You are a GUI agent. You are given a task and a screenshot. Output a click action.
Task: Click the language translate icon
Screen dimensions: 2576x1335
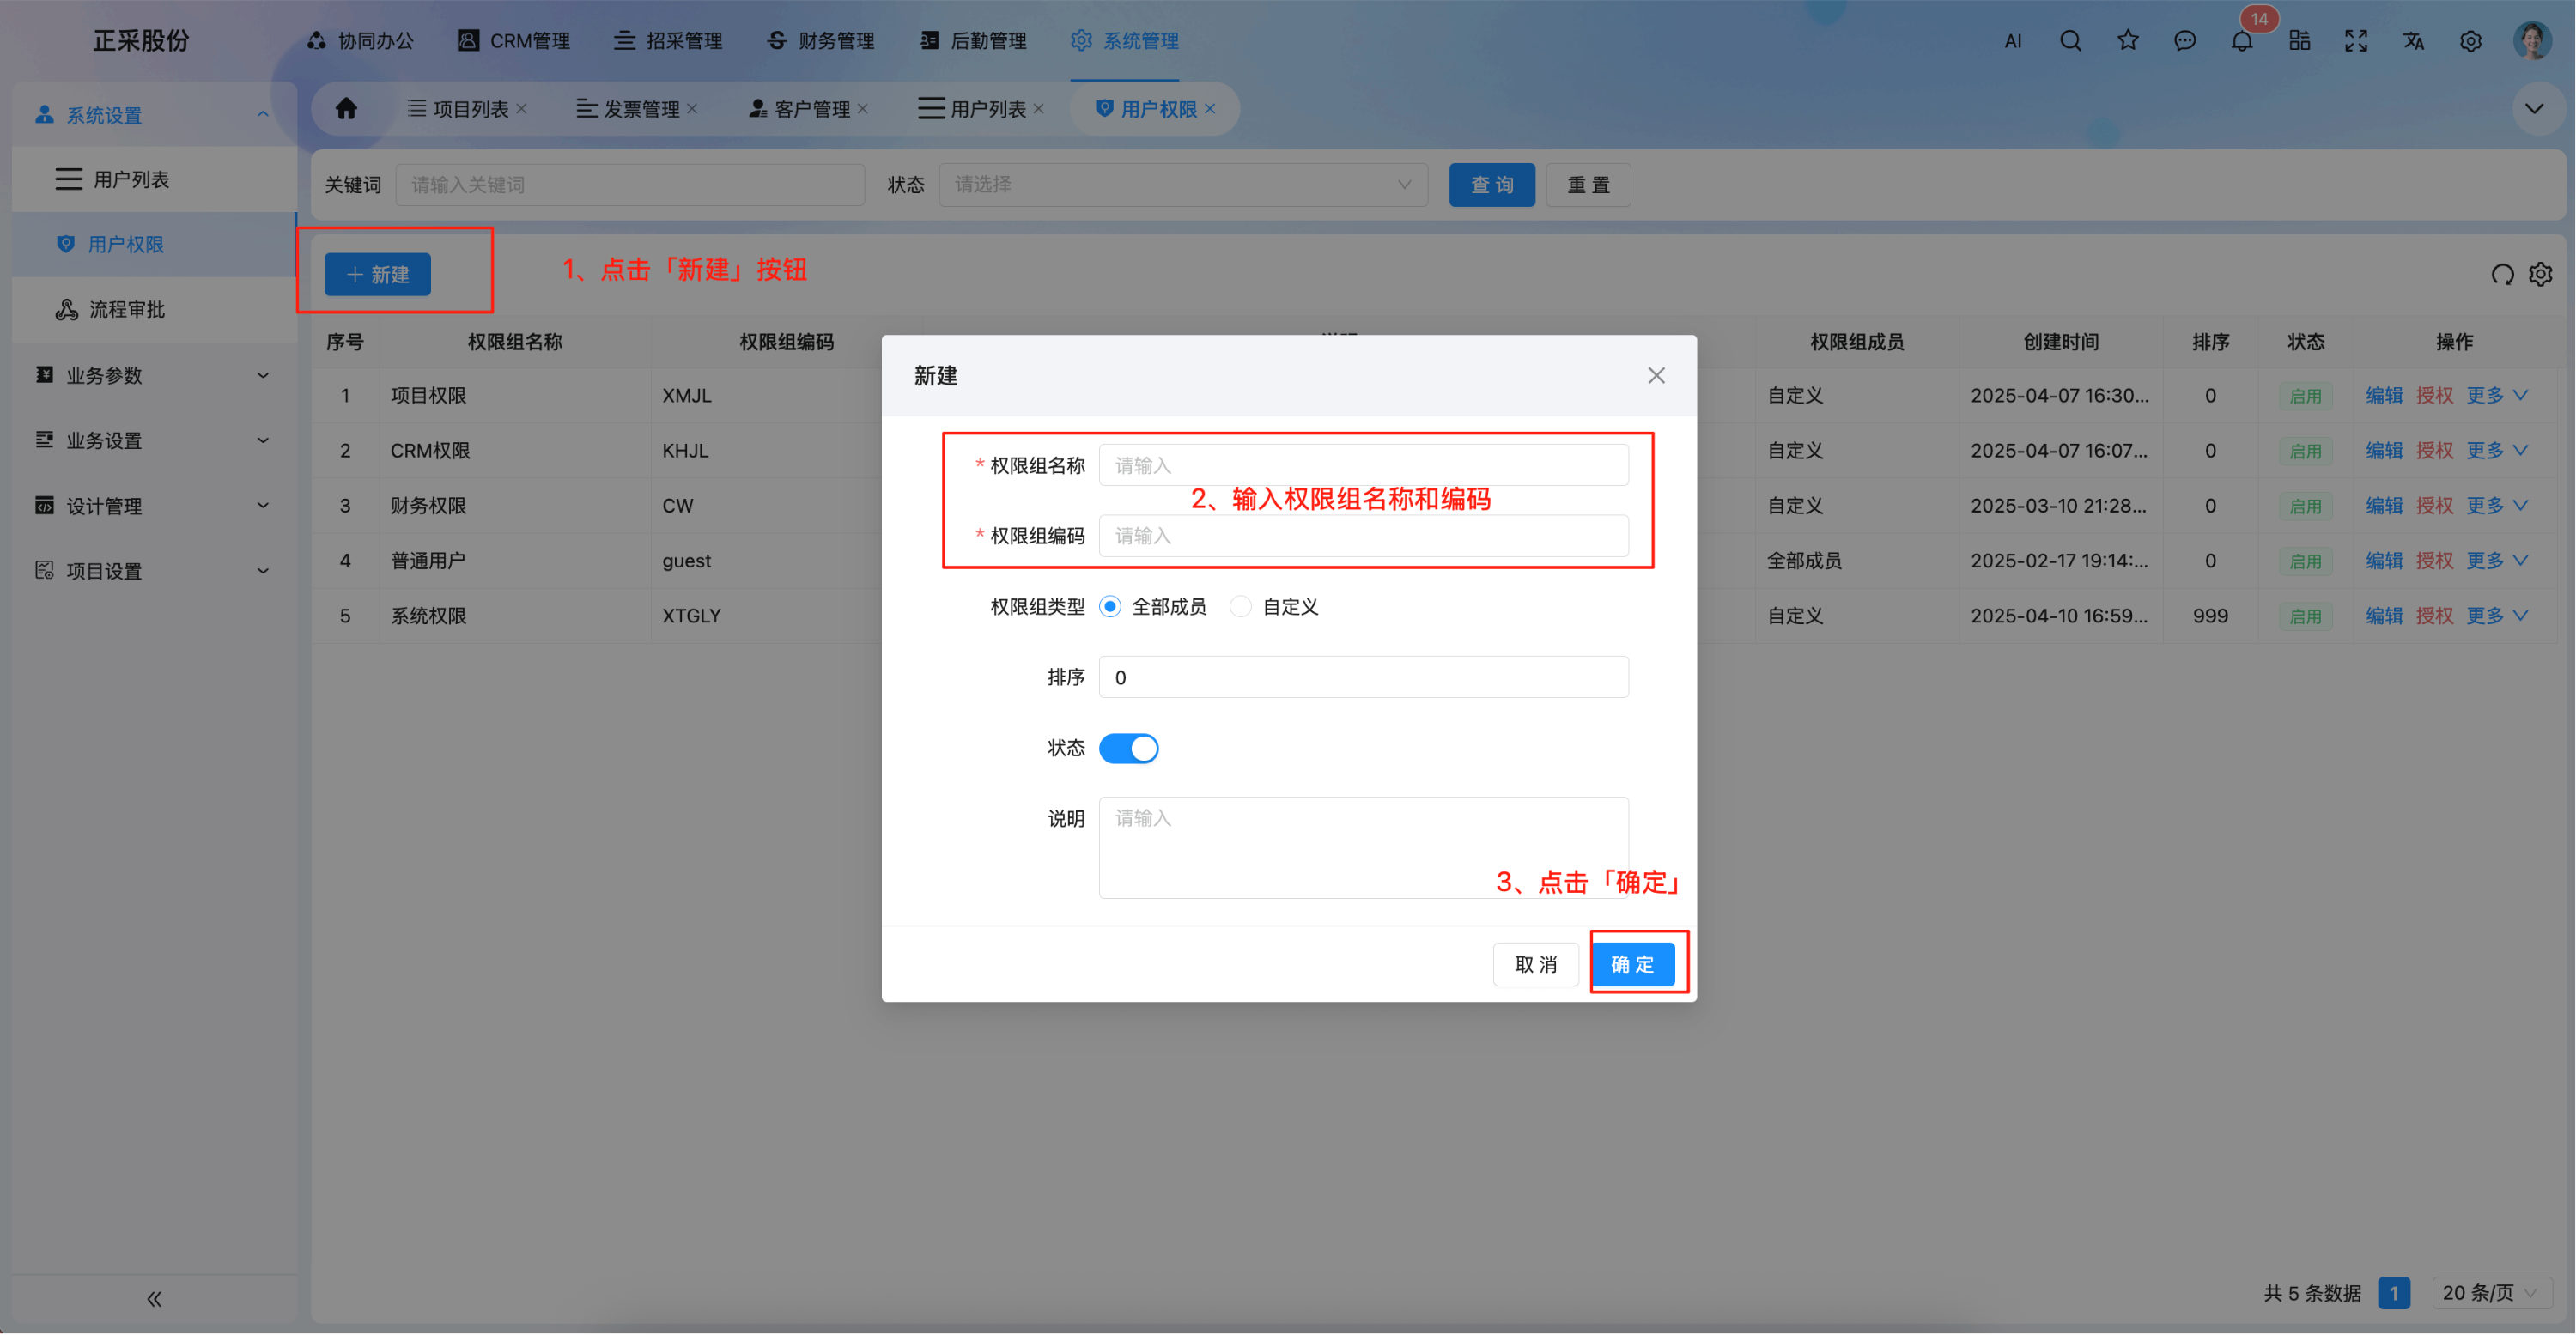click(2413, 41)
